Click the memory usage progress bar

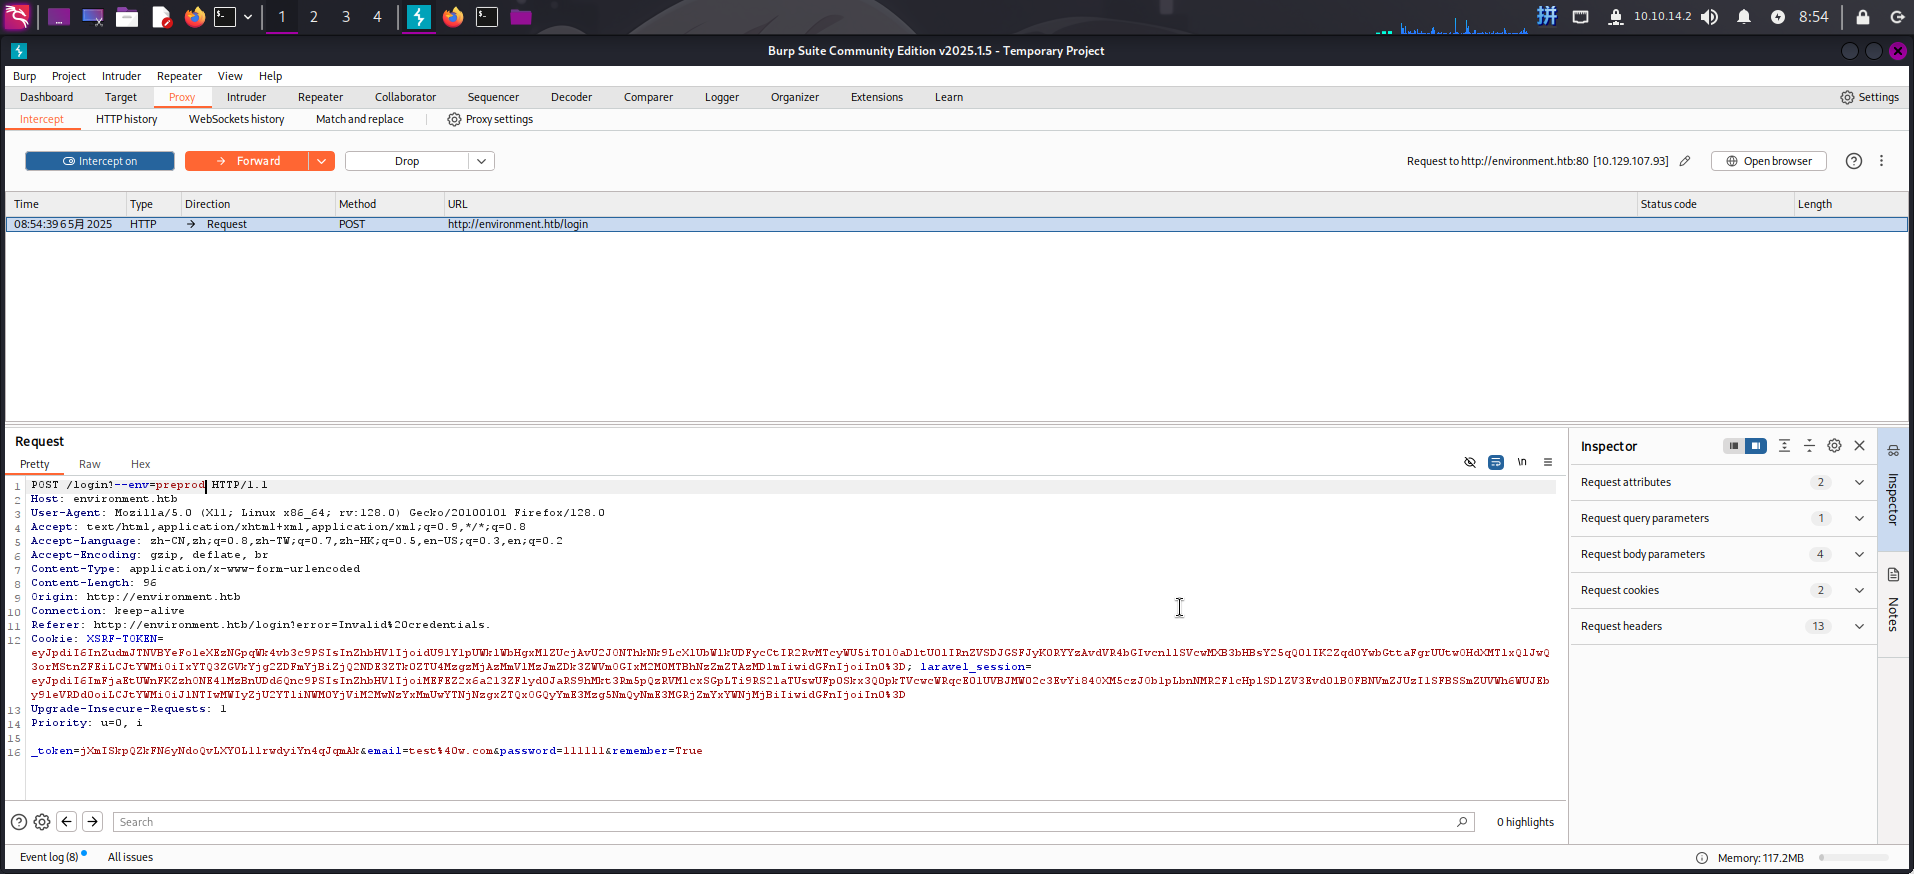pyautogui.click(x=1854, y=858)
